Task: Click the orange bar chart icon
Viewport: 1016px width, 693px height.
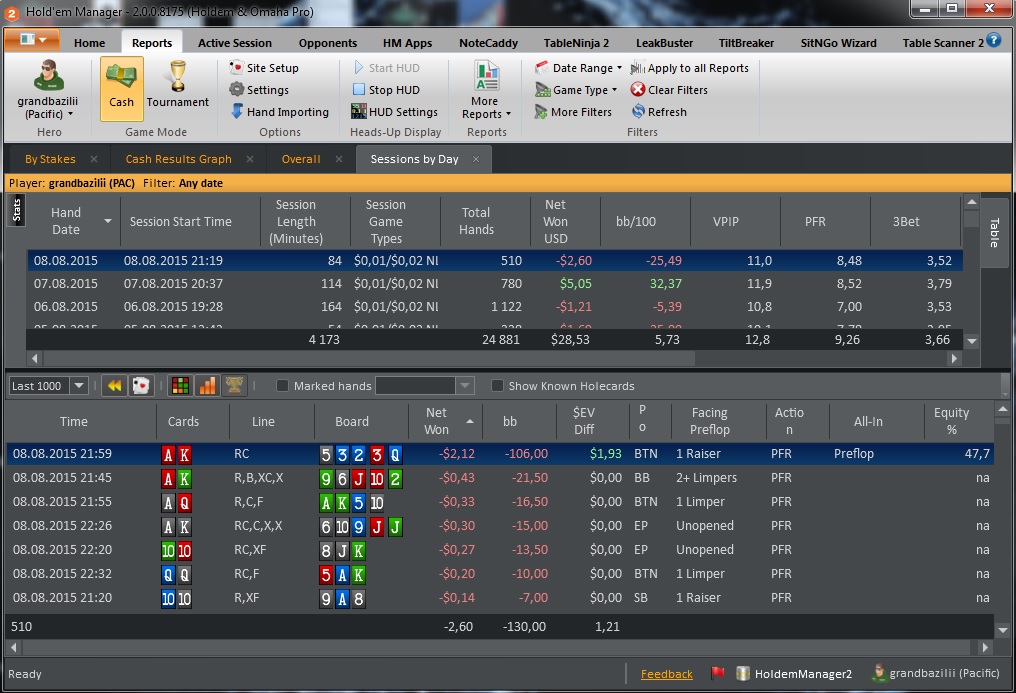Action: tap(207, 386)
